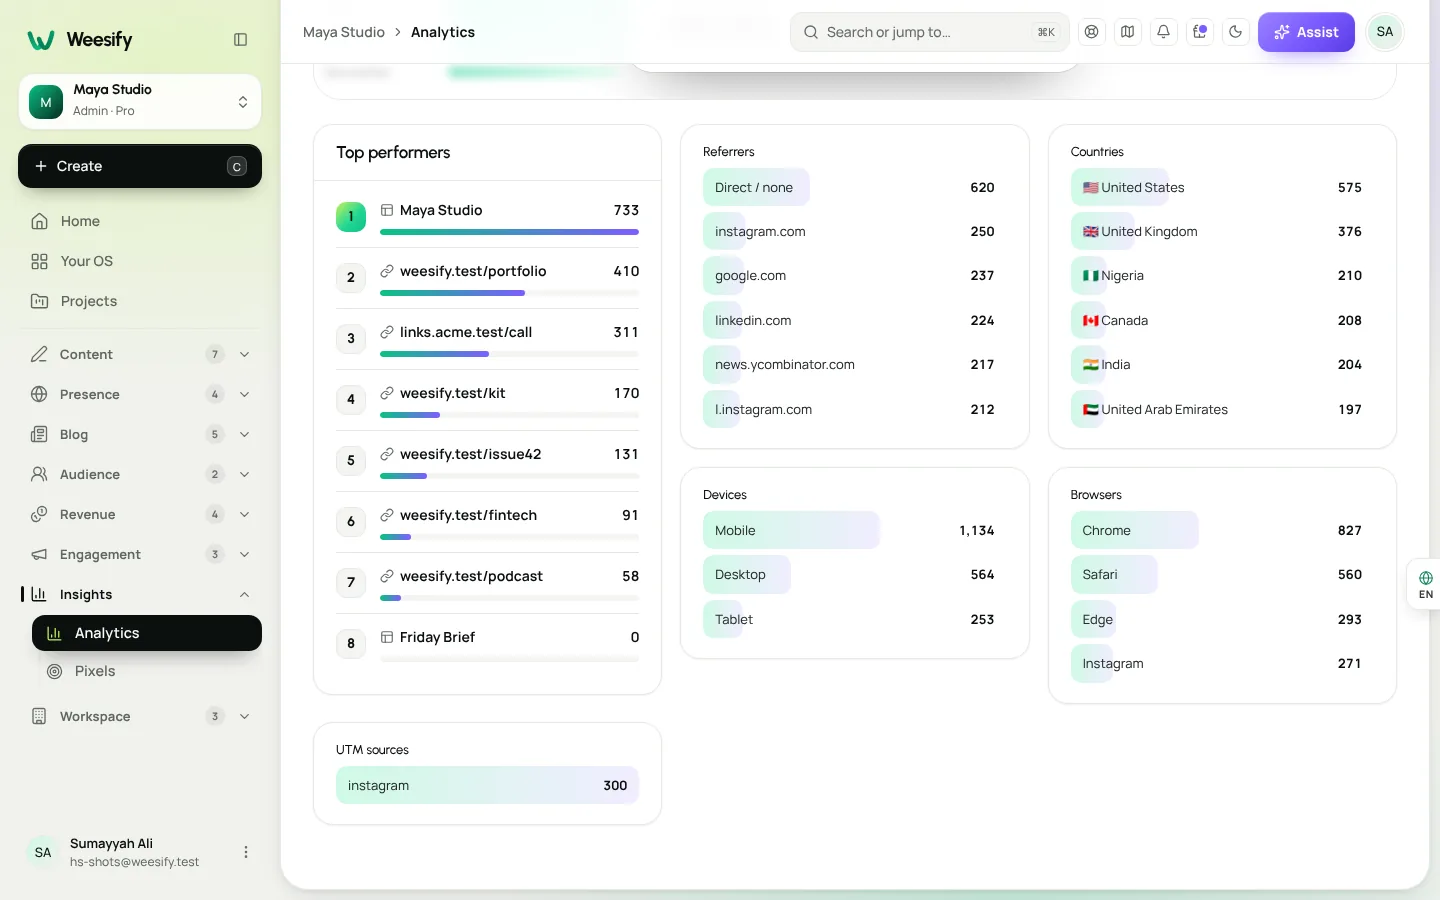The height and width of the screenshot is (900, 1440).
Task: Focus the Search or jump to field
Action: 930,32
